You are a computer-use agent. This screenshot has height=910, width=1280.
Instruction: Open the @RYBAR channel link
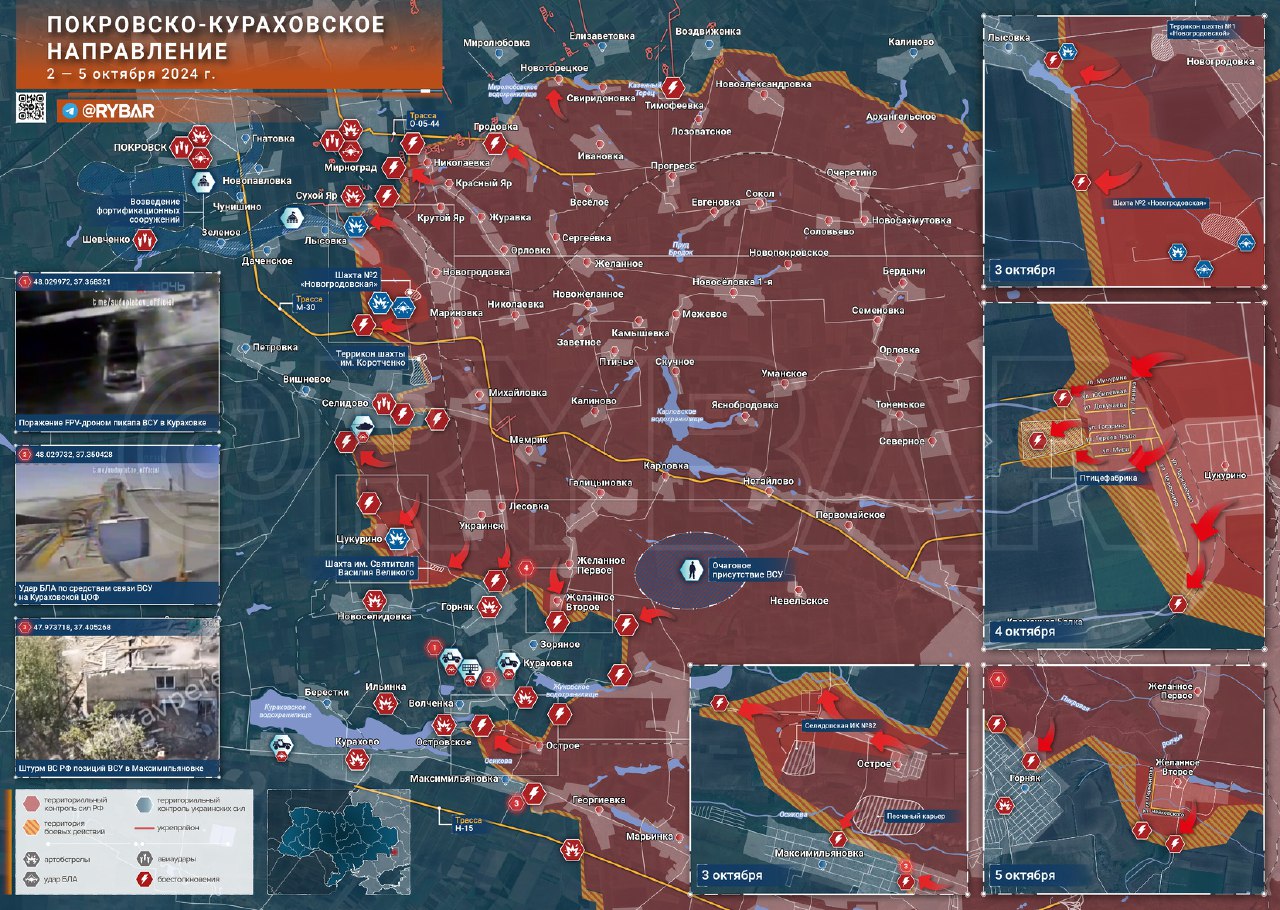click(118, 111)
